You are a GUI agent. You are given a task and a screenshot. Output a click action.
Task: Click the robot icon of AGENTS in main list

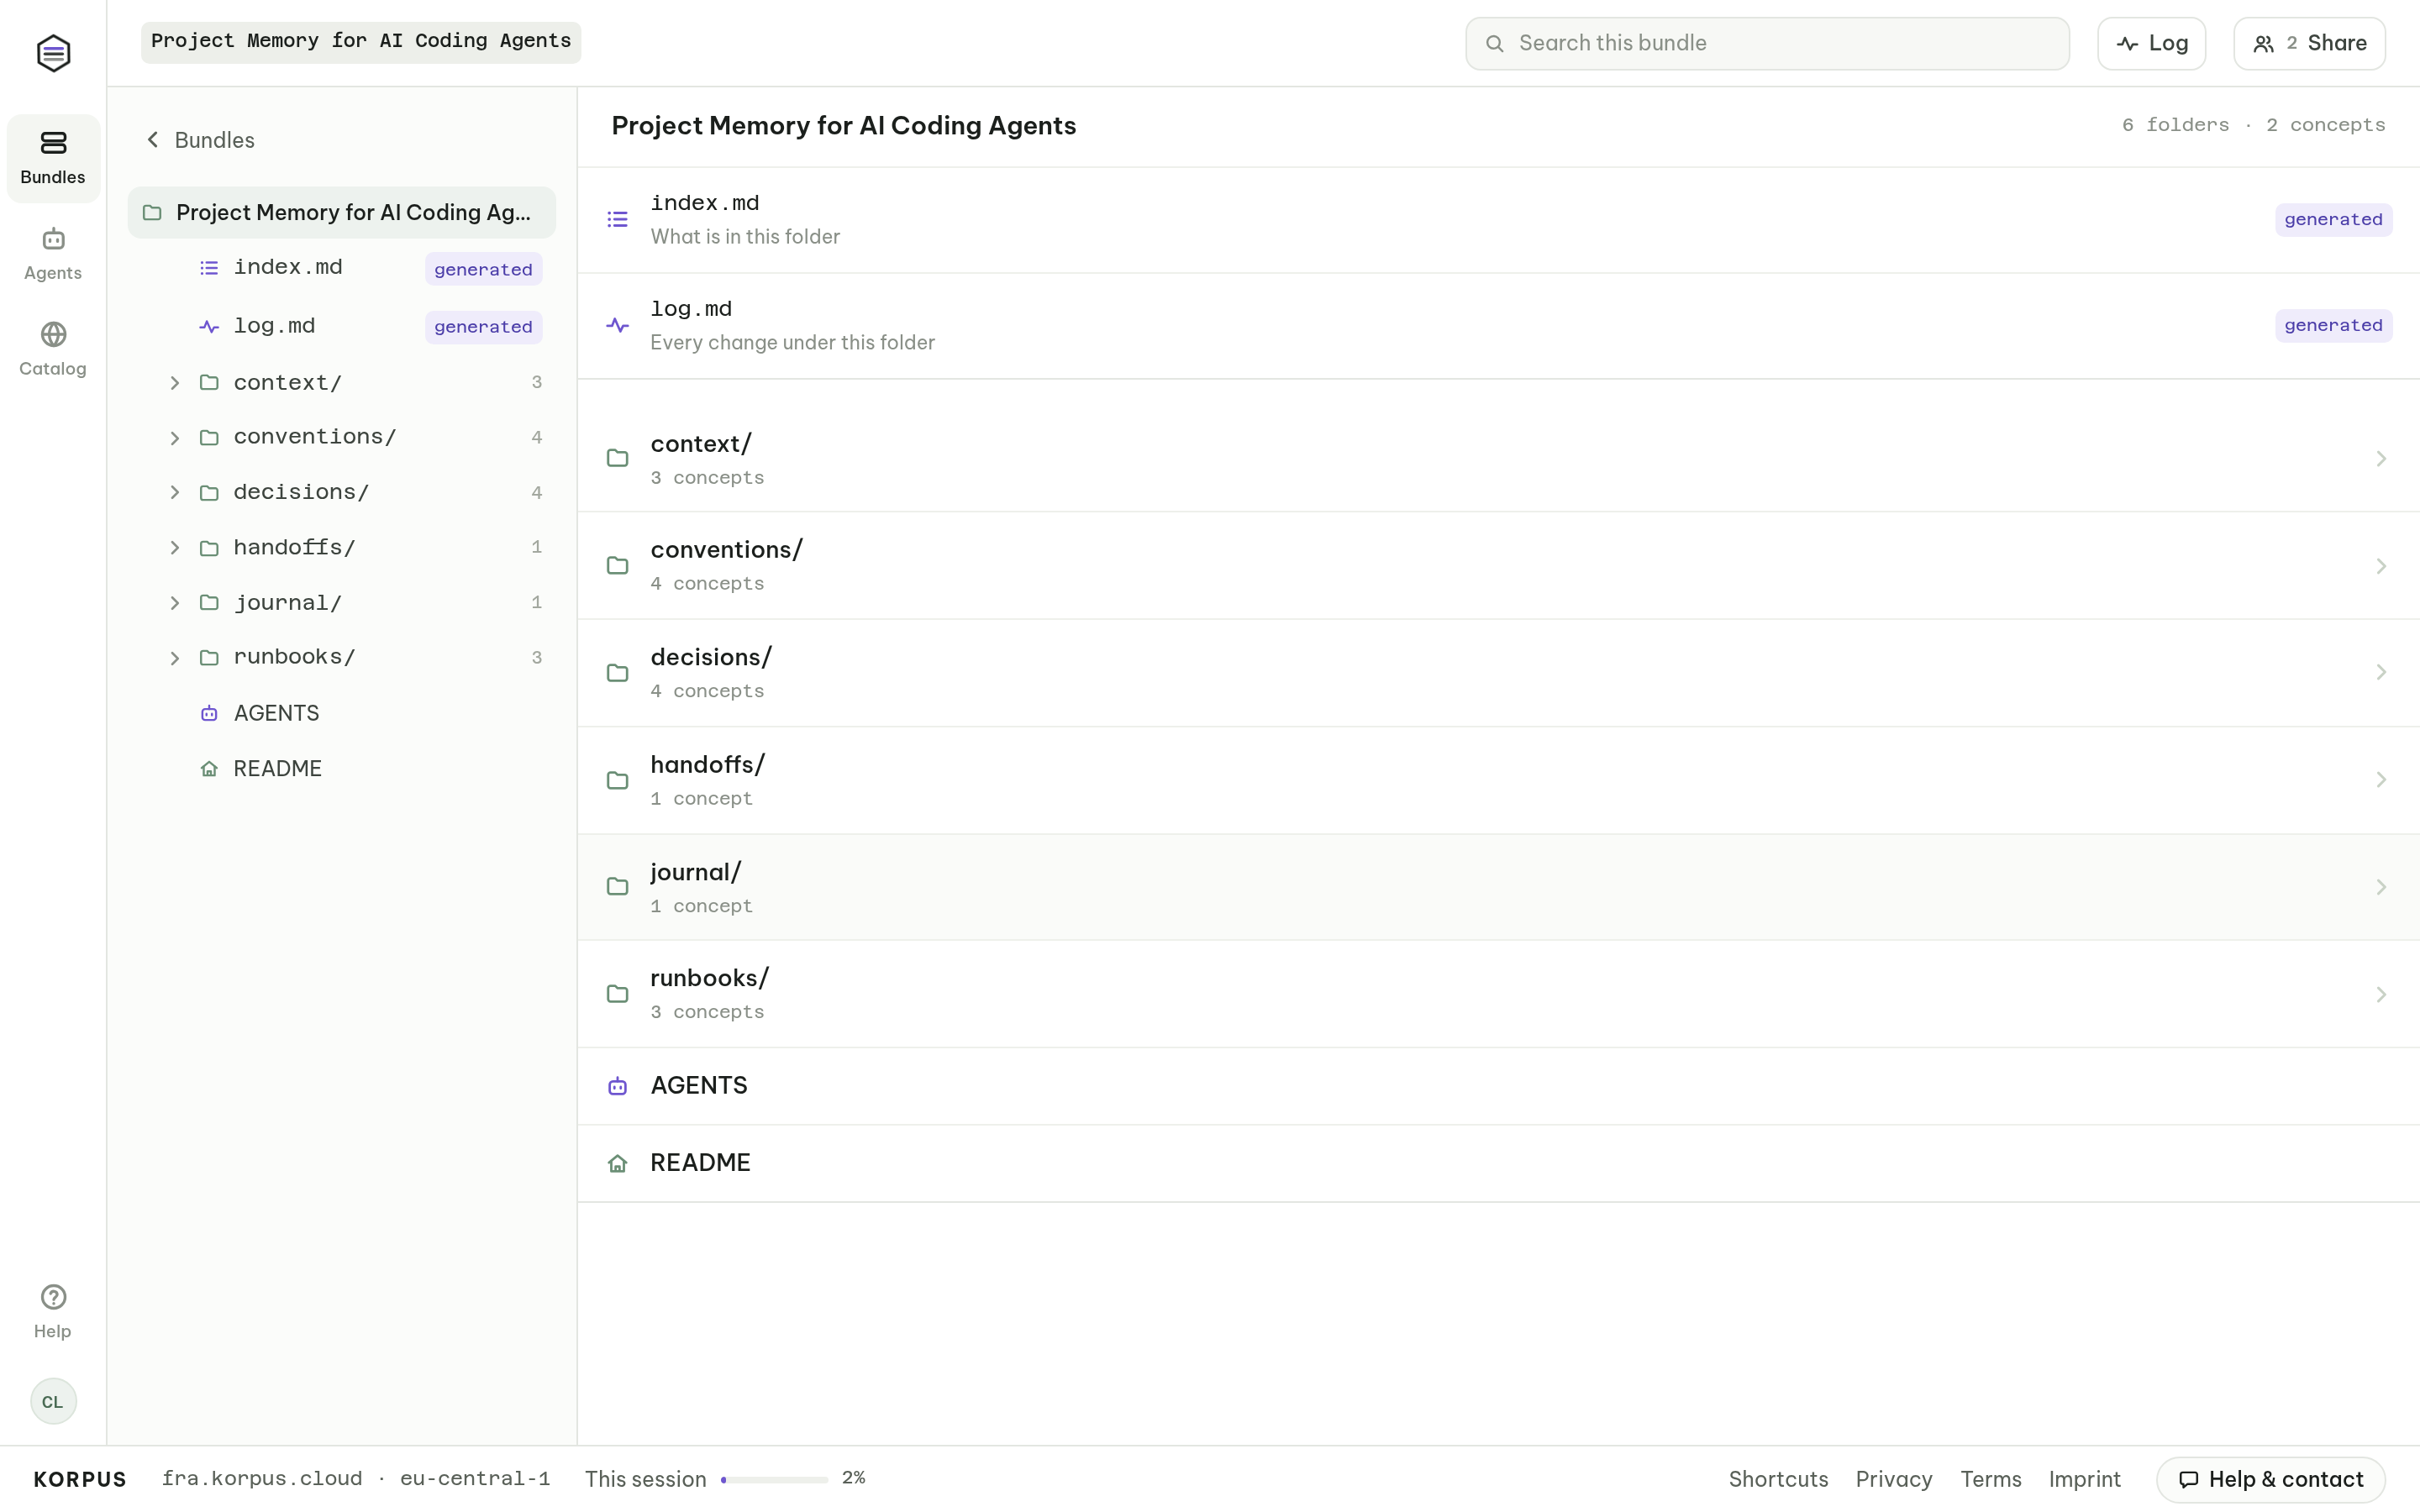coord(618,1086)
